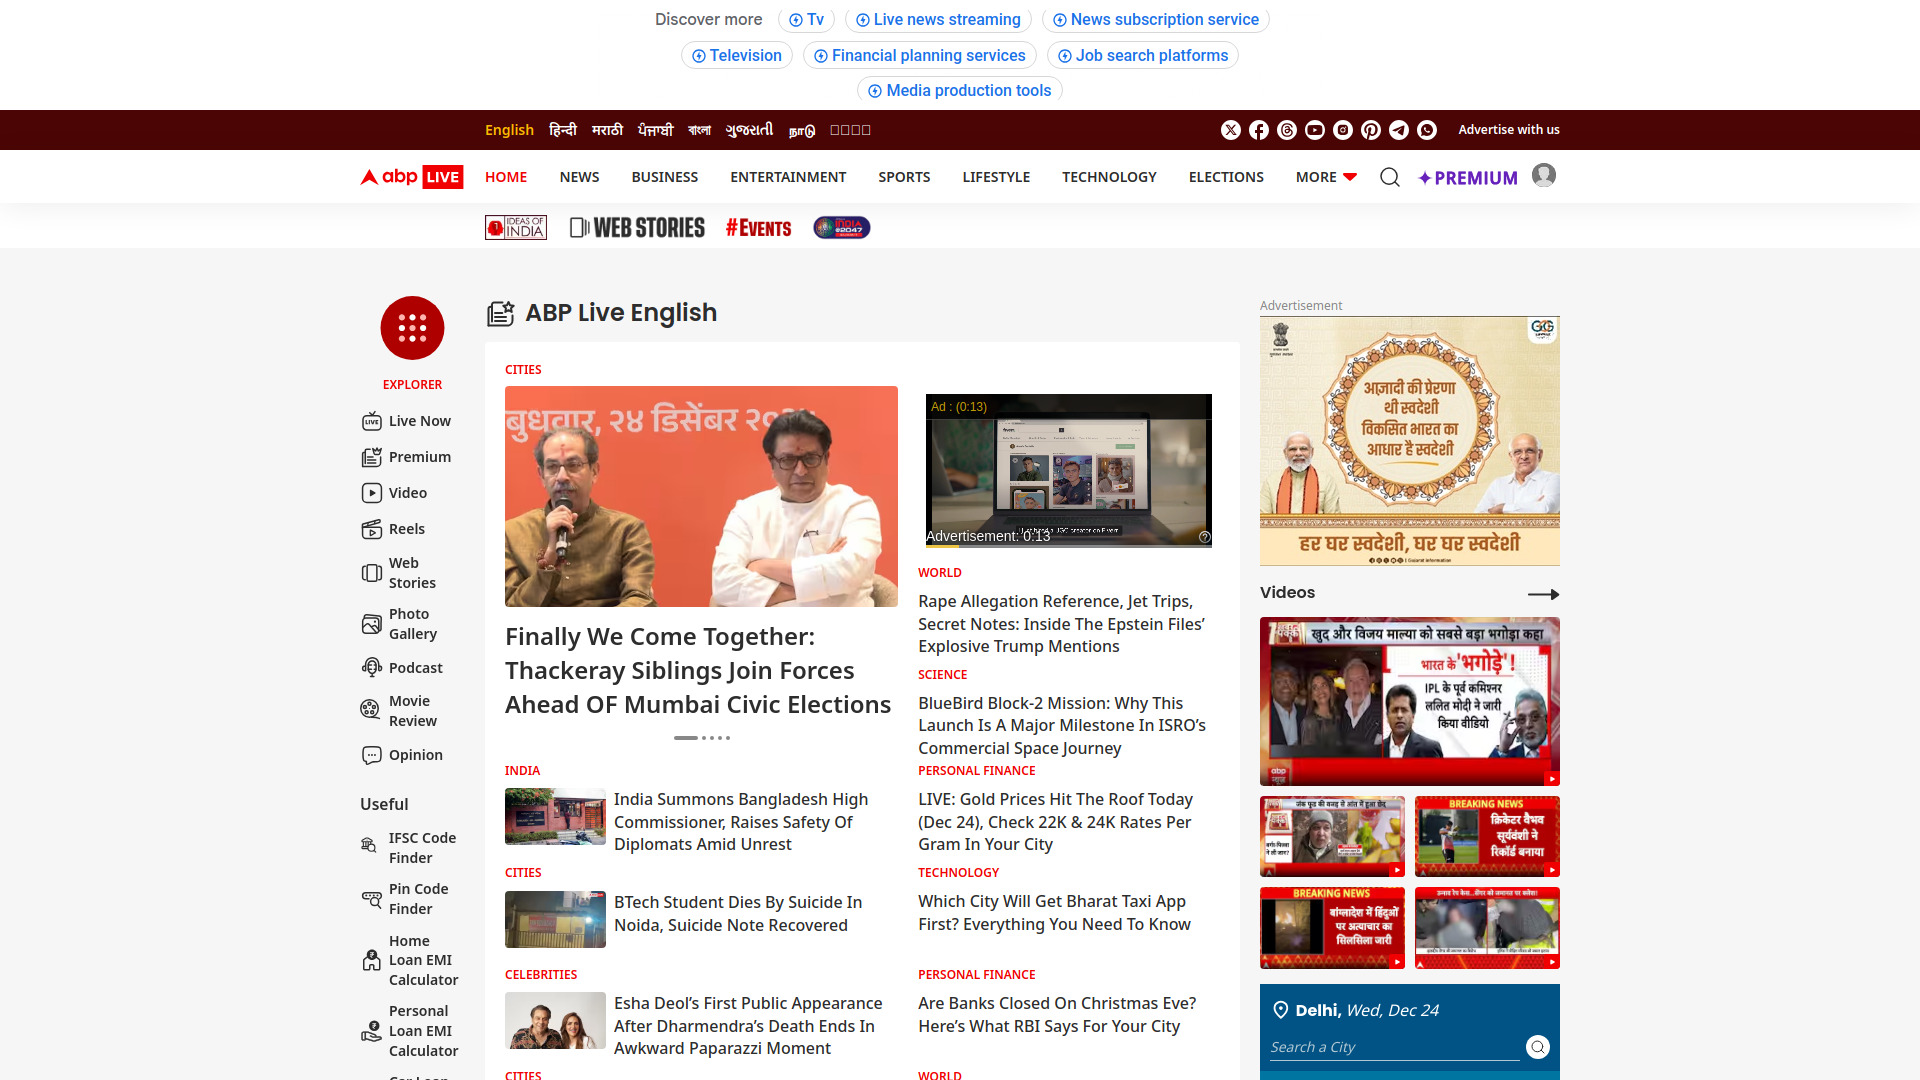
Task: Open the Web Stories banner link
Action: point(637,228)
